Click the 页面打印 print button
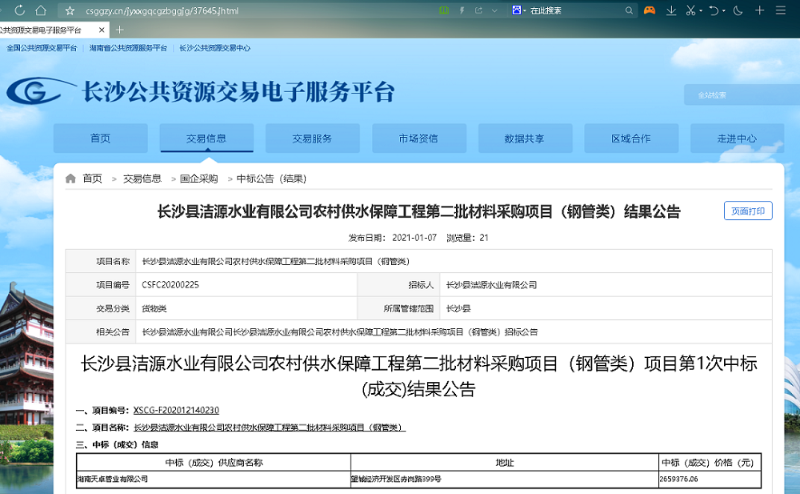This screenshot has width=800, height=494. pyautogui.click(x=747, y=211)
